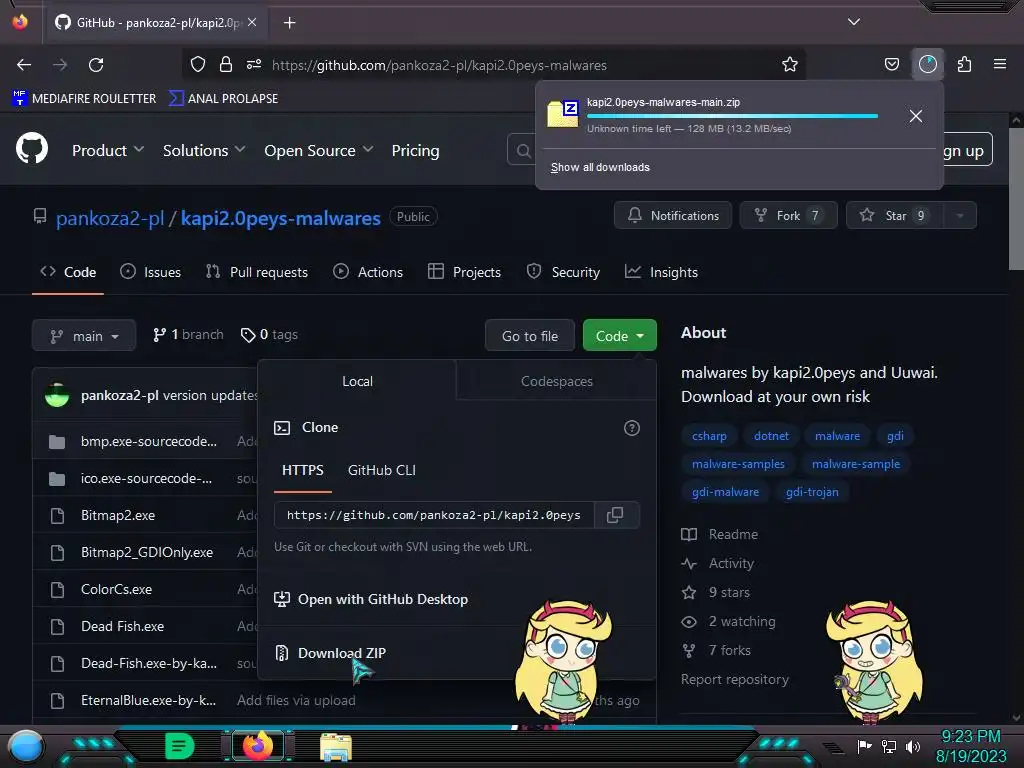Click Show all downloads link
The image size is (1024, 768).
click(x=600, y=167)
